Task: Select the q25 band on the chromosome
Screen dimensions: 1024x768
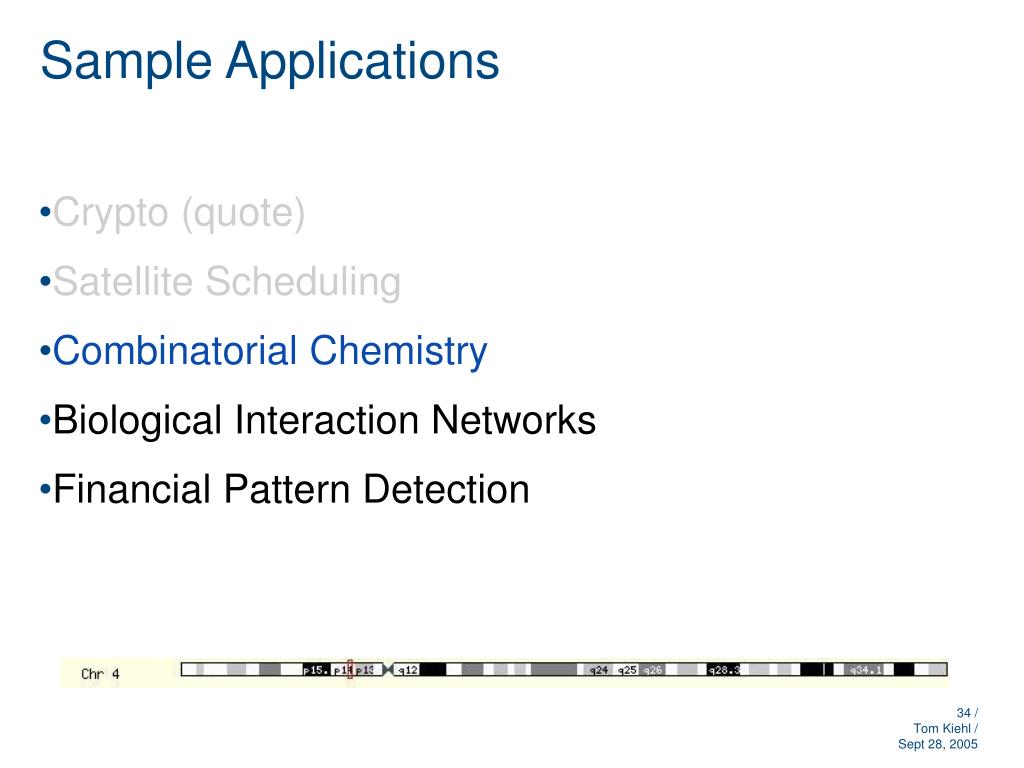Action: click(x=626, y=669)
